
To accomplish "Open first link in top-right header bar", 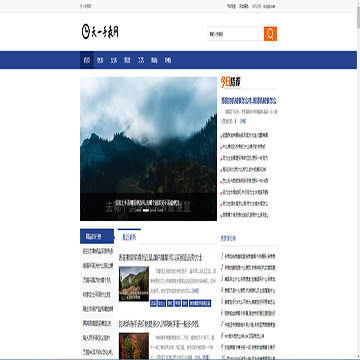I will (x=231, y=6).
